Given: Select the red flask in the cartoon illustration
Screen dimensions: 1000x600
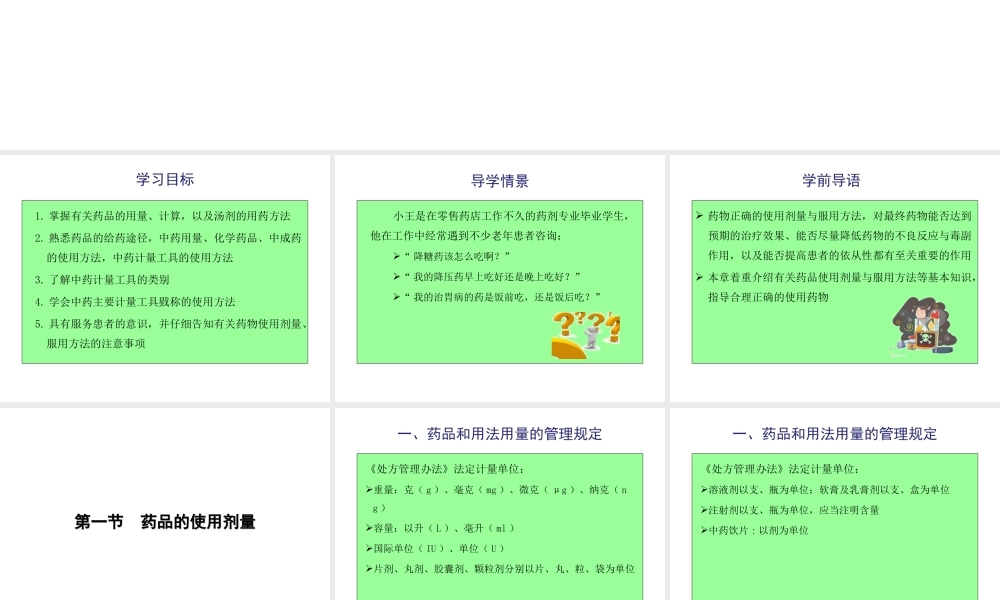Looking at the screenshot, I should coord(934,314).
